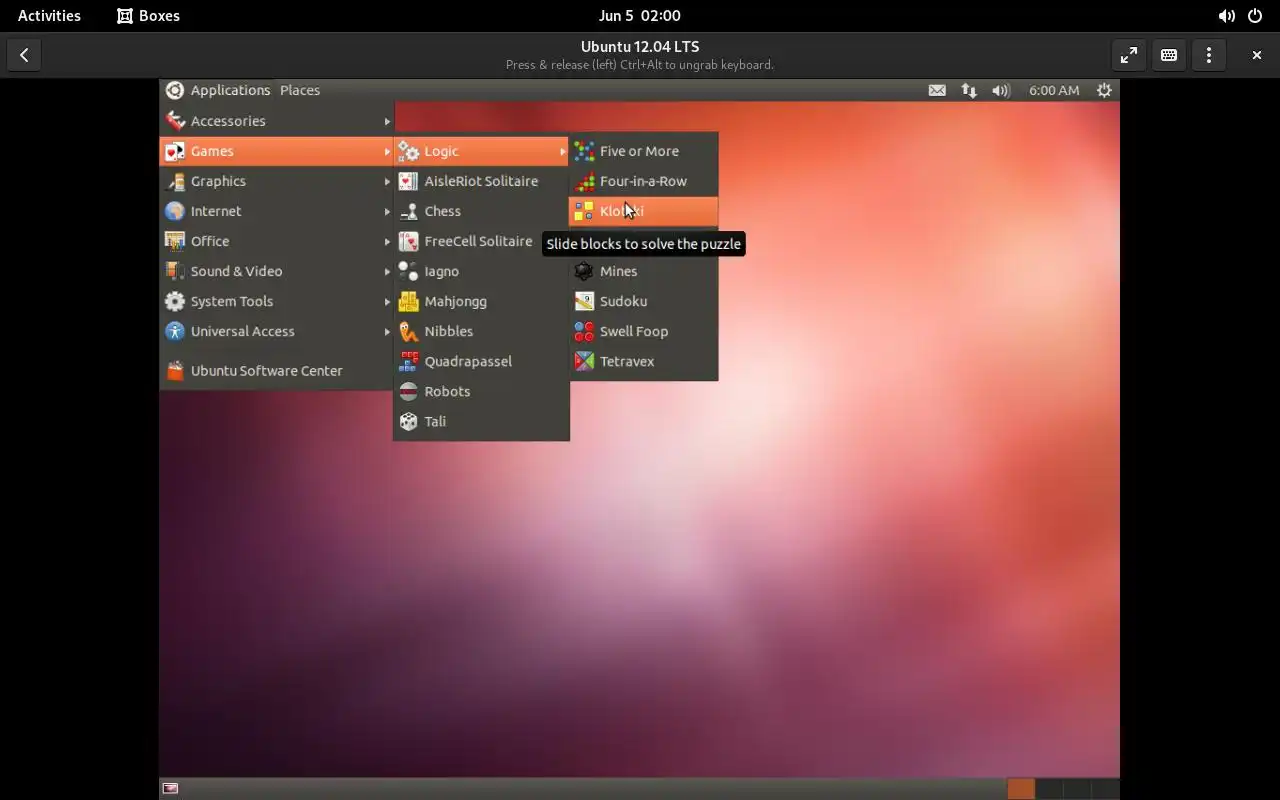The height and width of the screenshot is (800, 1280).
Task: Expand the Internet submenu arrow
Action: (x=387, y=211)
